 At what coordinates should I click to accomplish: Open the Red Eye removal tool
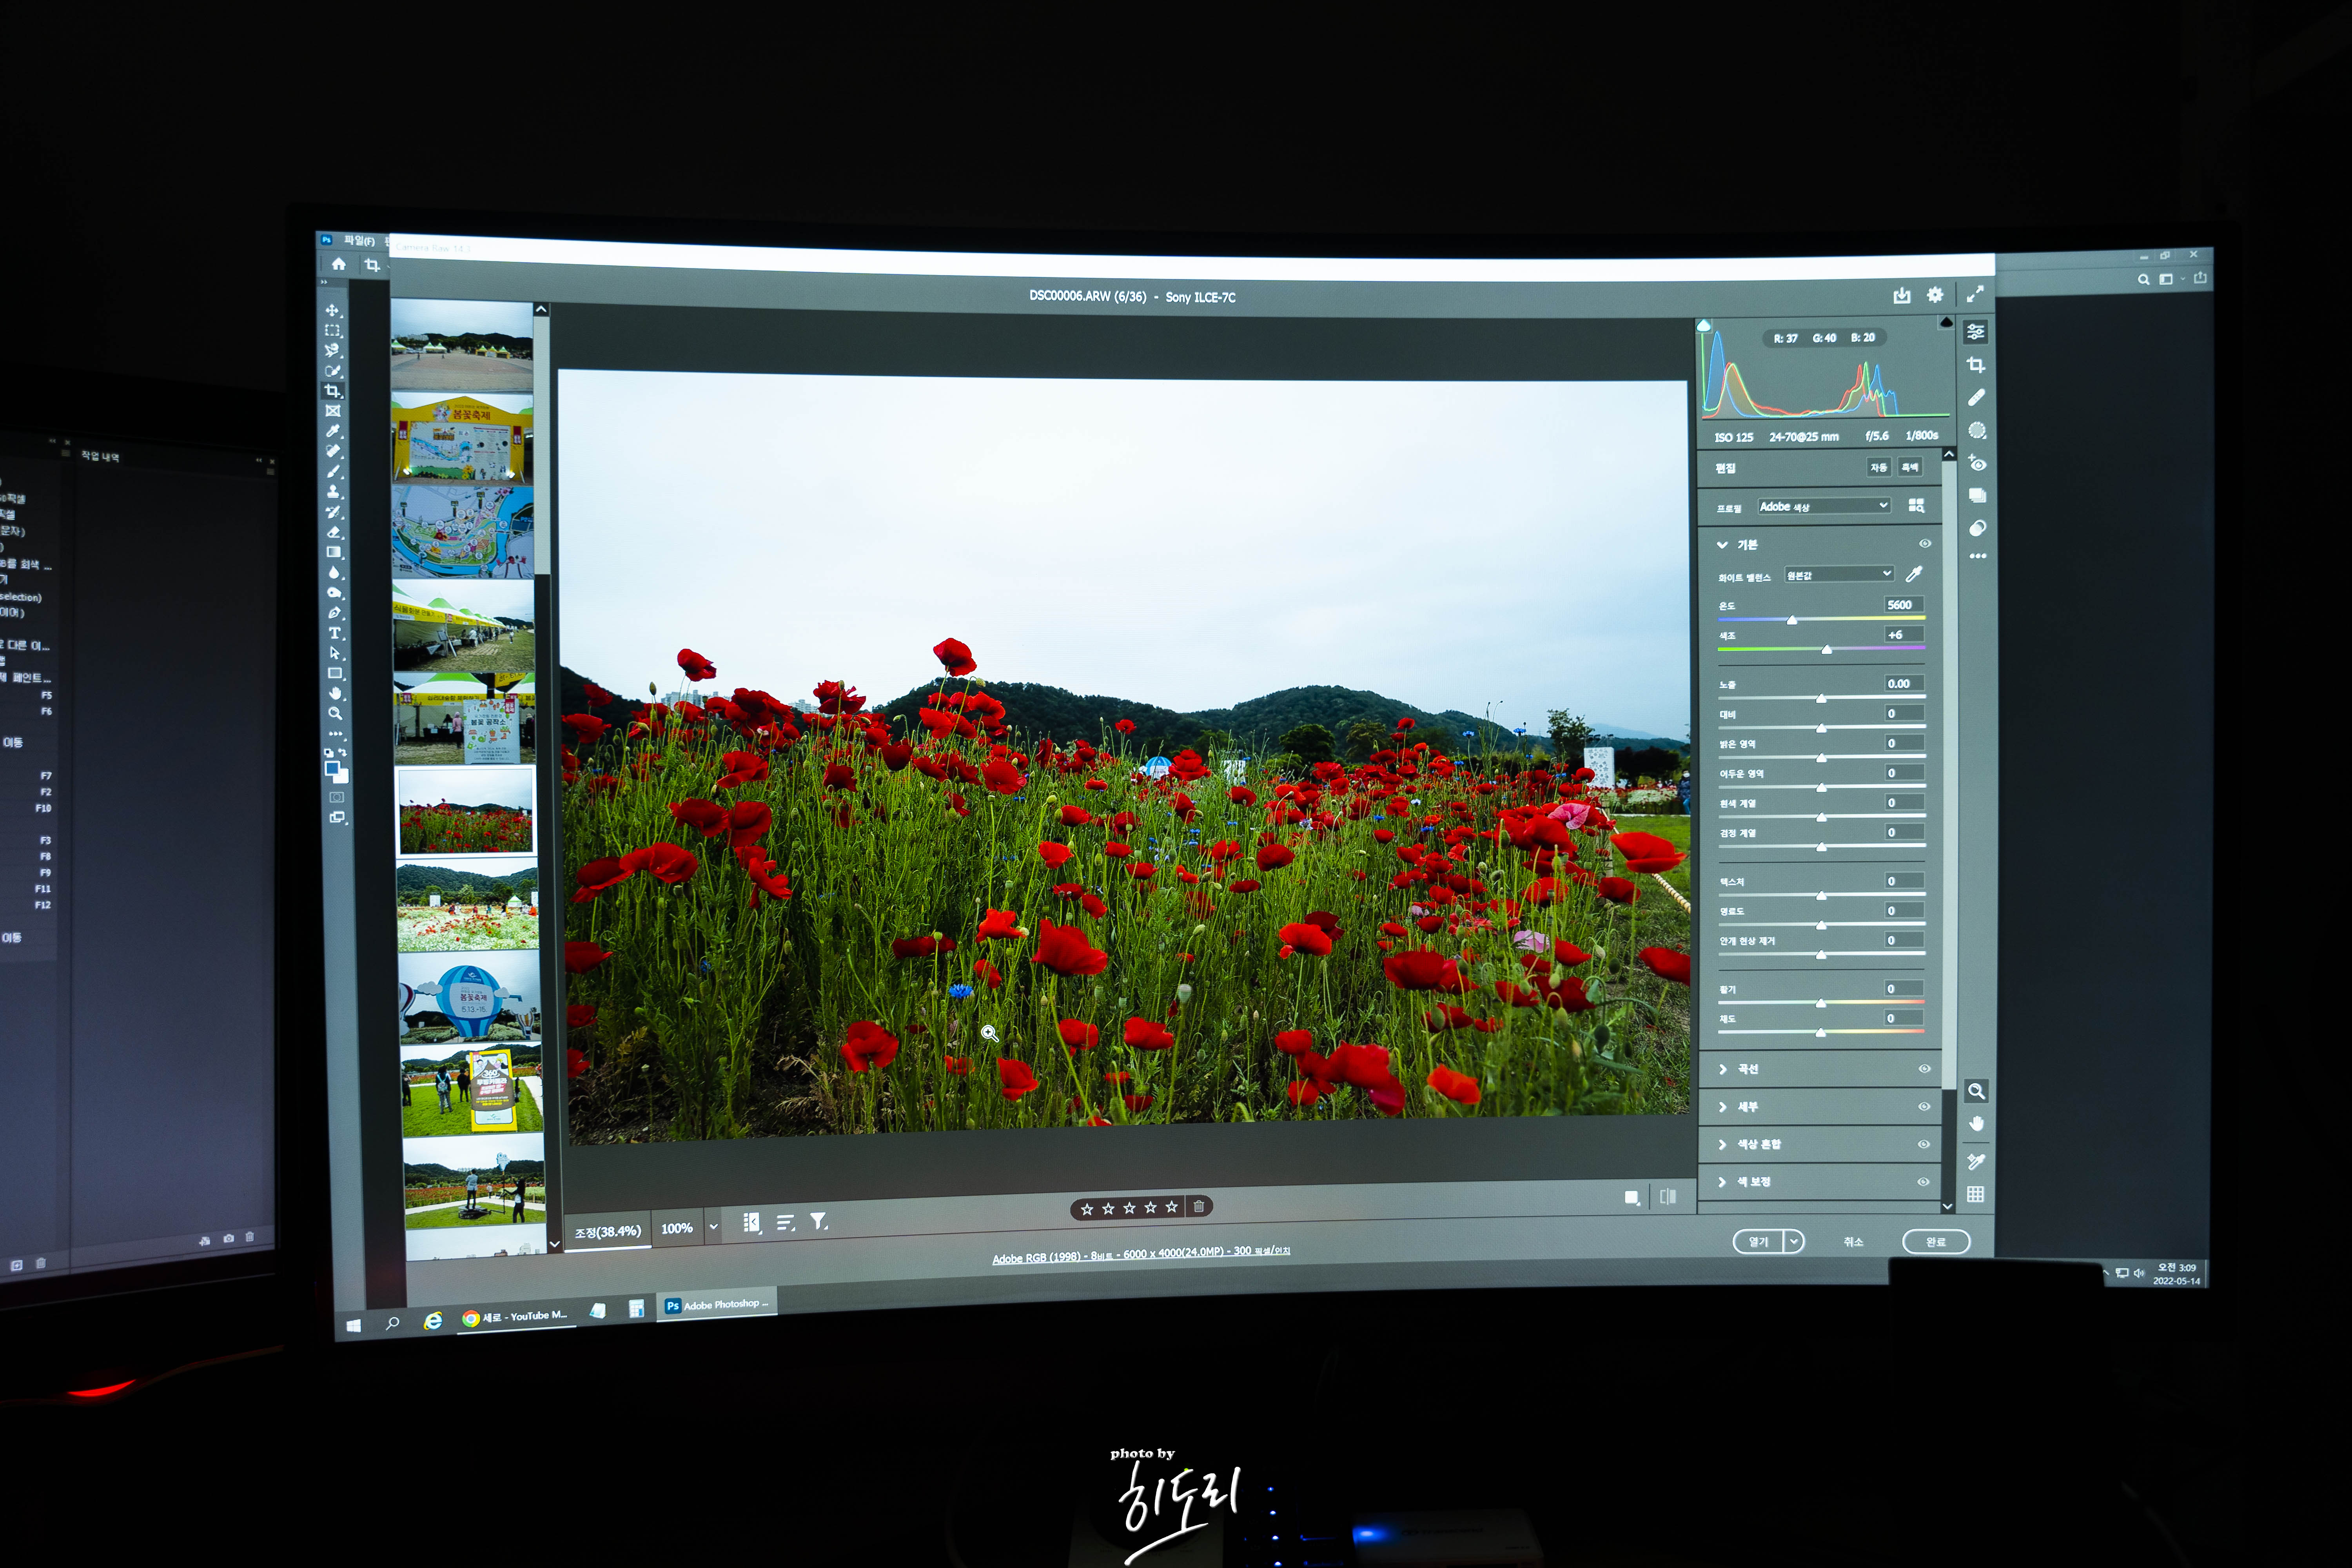pyautogui.click(x=1977, y=463)
